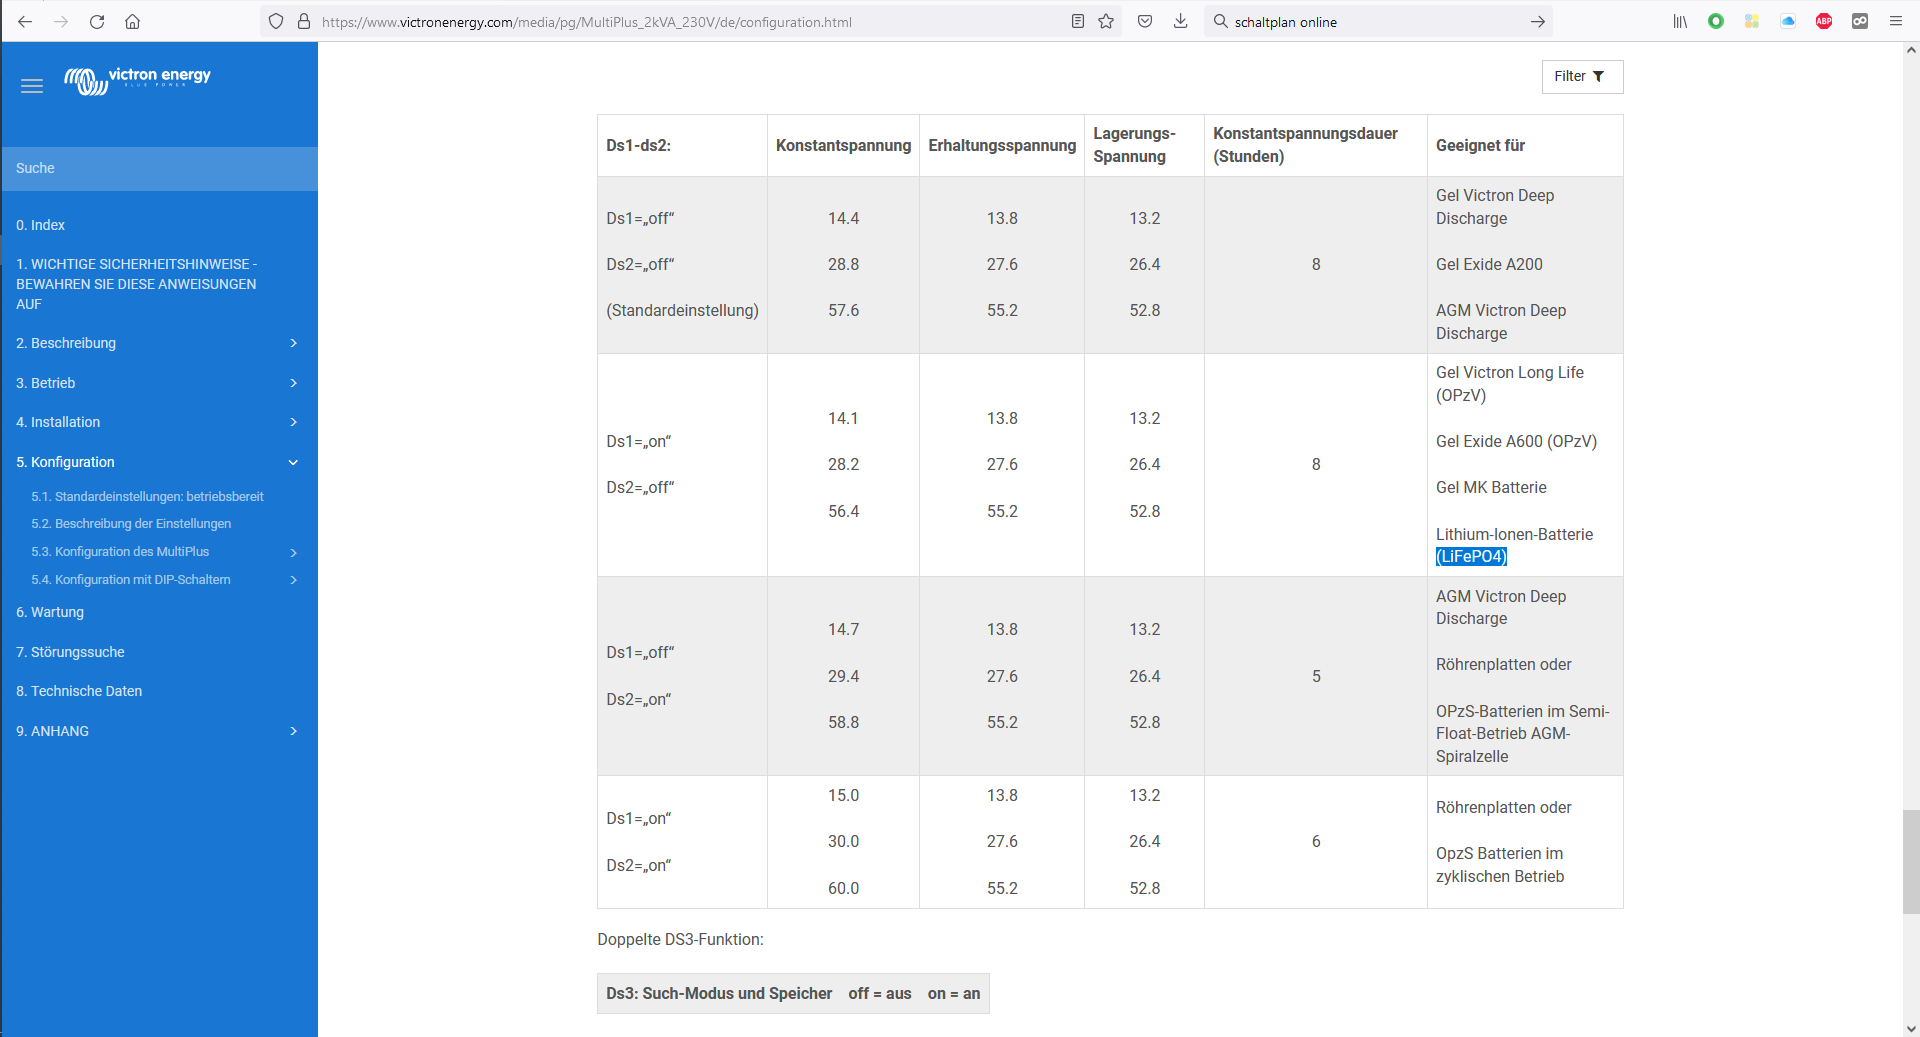Expand the 3. Betrieb section
This screenshot has height=1037, width=1920.
293,383
